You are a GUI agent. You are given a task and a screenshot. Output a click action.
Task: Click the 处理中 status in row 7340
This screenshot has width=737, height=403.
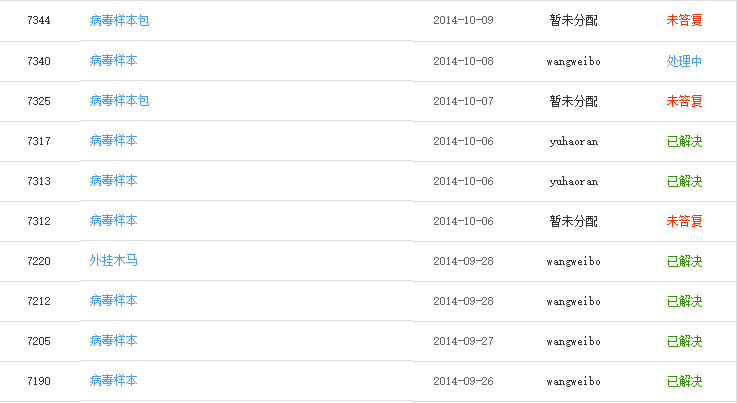click(684, 61)
